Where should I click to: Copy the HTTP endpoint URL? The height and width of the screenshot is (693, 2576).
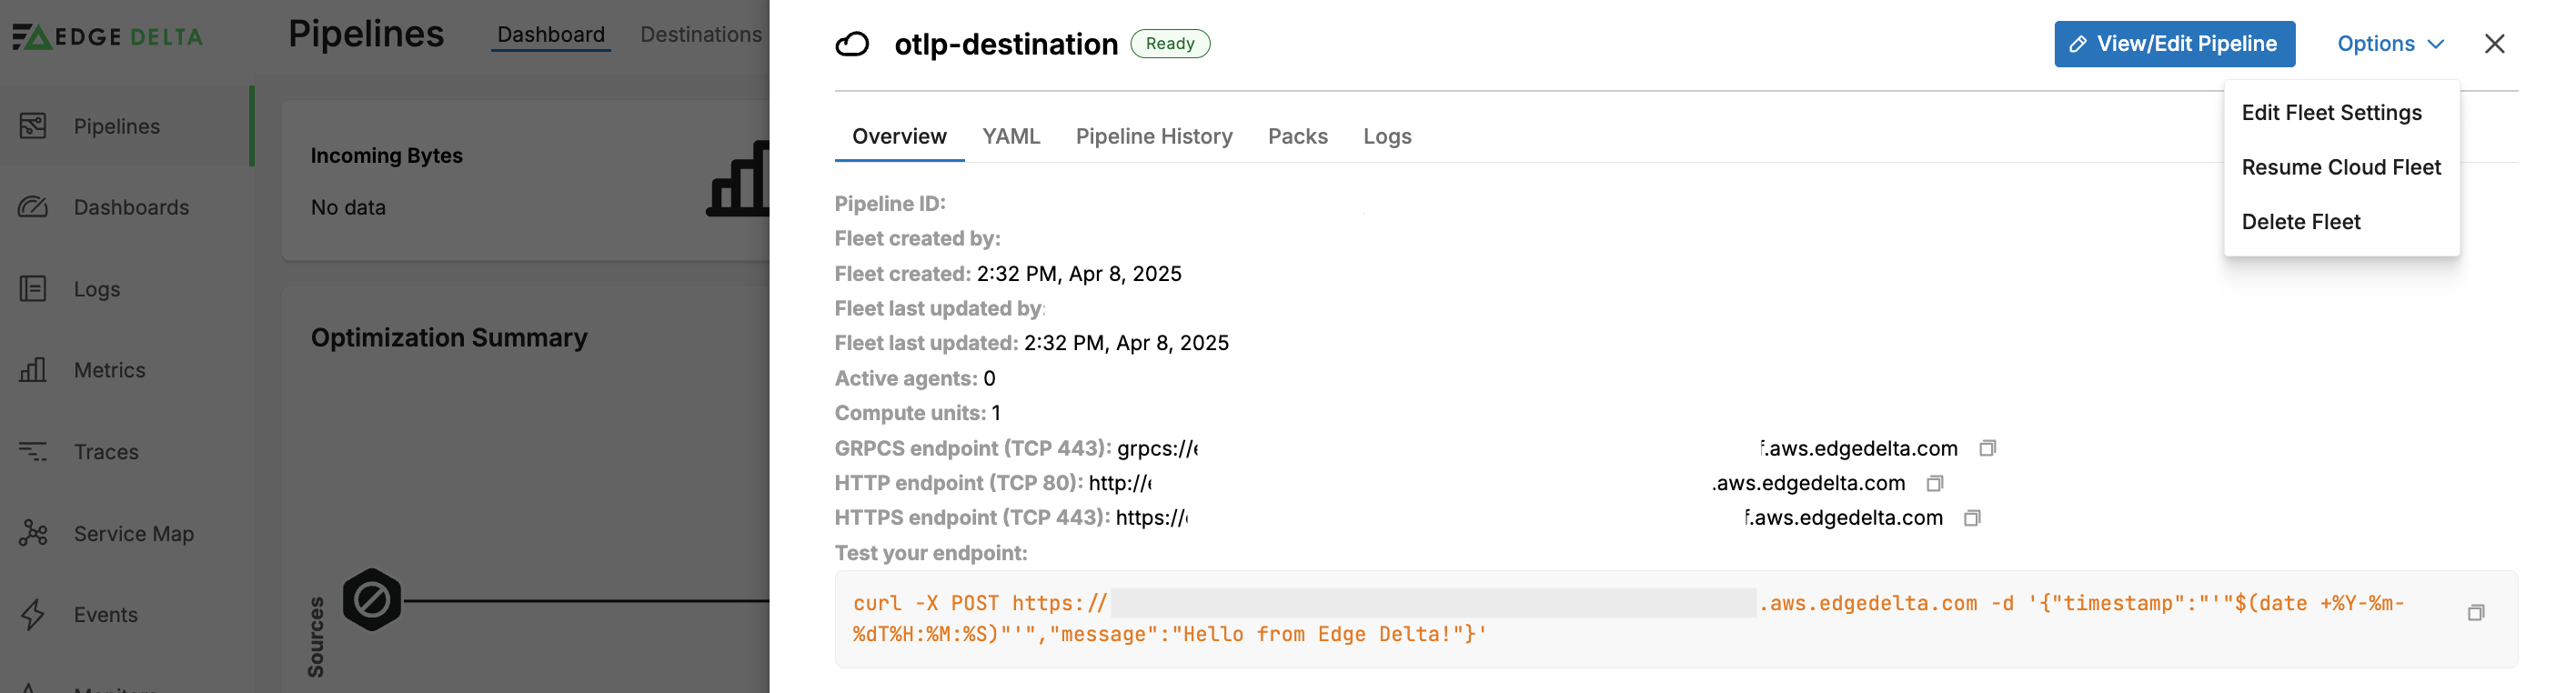1935,483
